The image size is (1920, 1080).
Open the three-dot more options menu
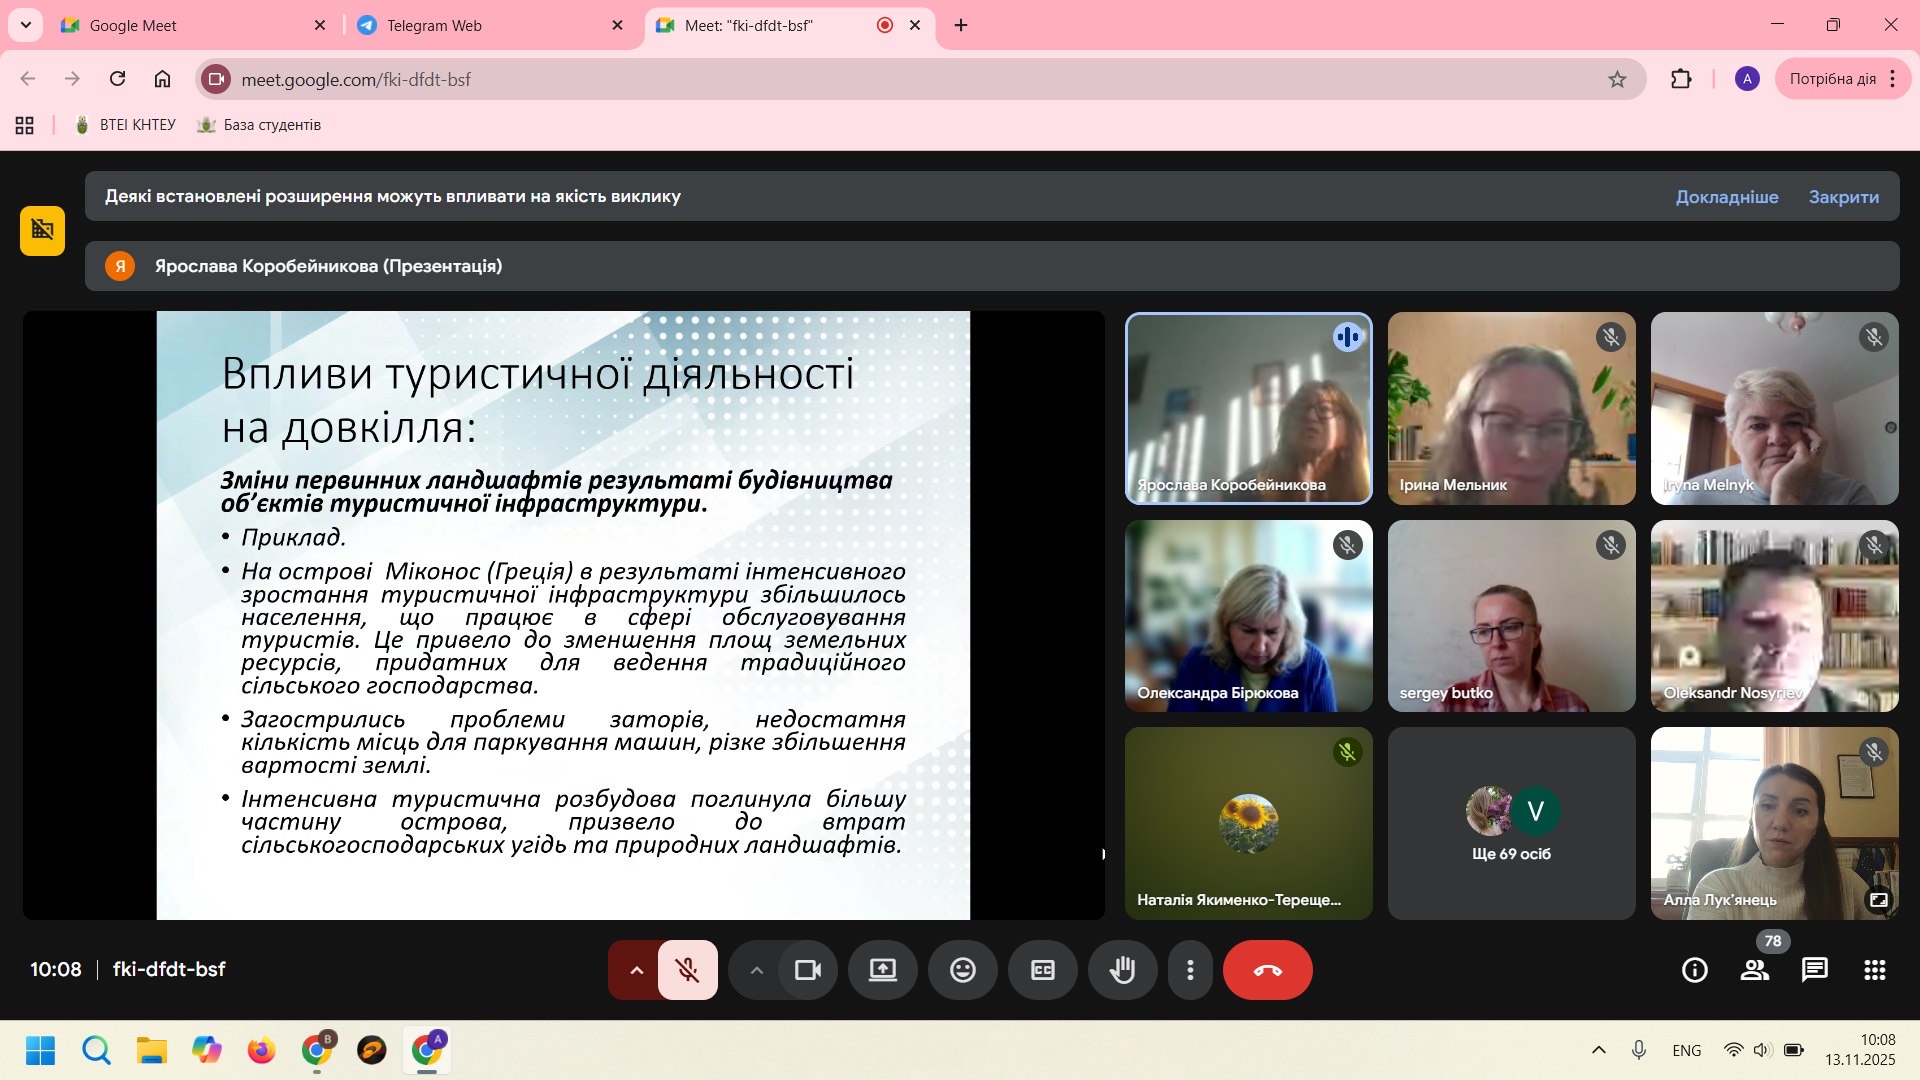(x=1189, y=969)
